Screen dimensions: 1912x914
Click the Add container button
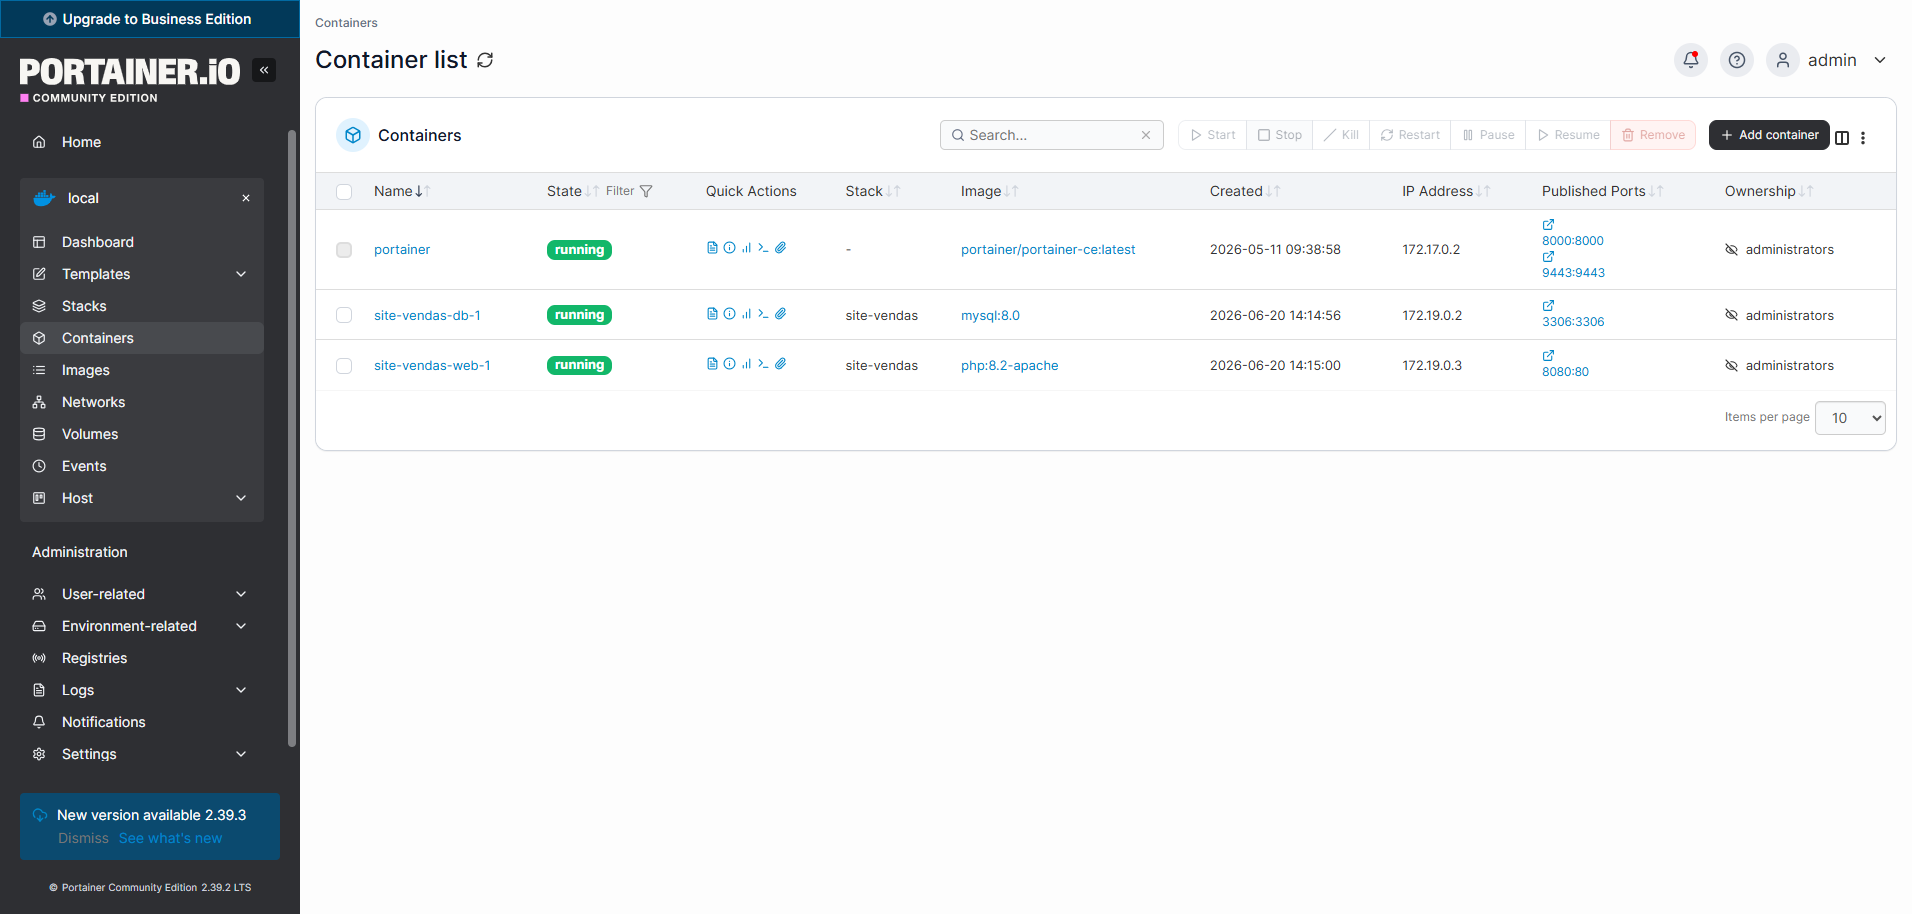click(x=1769, y=135)
